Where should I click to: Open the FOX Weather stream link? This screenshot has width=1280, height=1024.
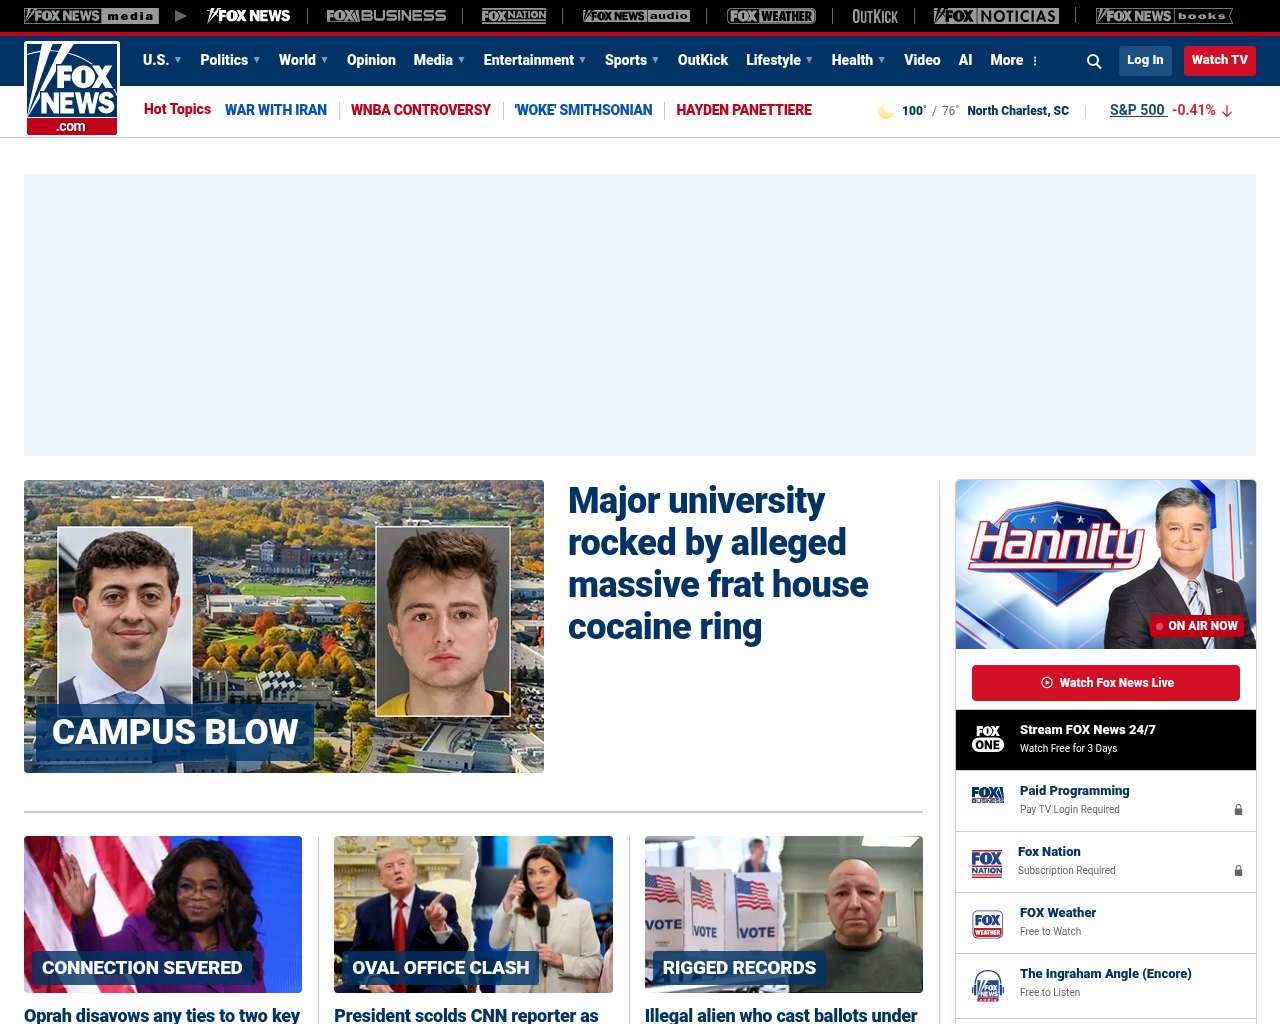[1058, 913]
